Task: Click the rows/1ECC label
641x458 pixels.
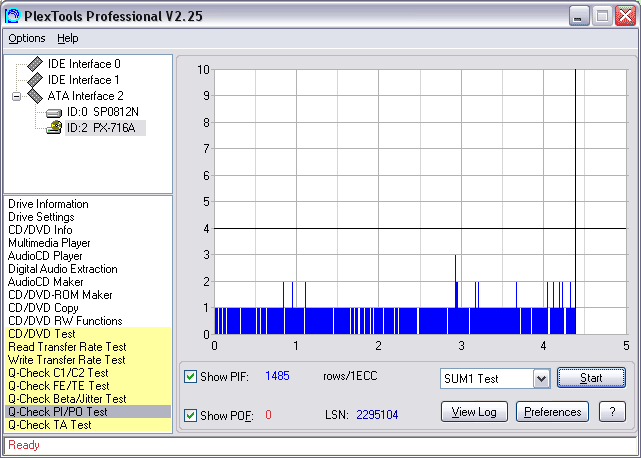Action: [350, 376]
